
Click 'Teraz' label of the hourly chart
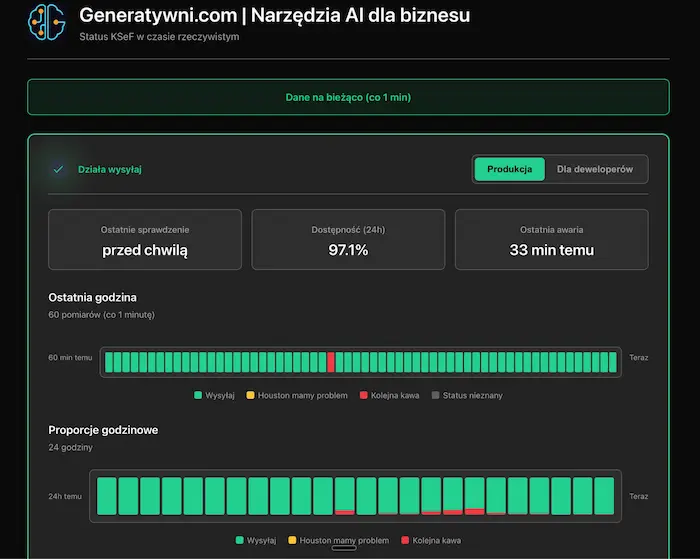point(638,358)
